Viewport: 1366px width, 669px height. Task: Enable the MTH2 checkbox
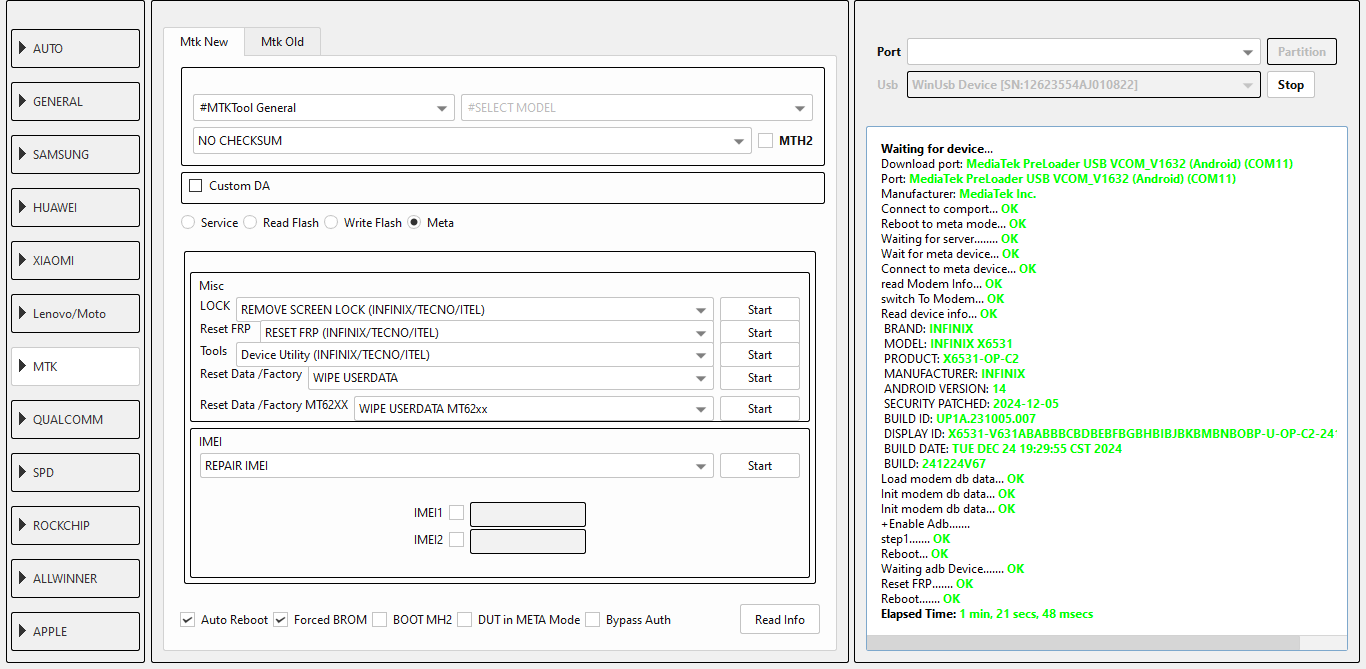point(766,140)
